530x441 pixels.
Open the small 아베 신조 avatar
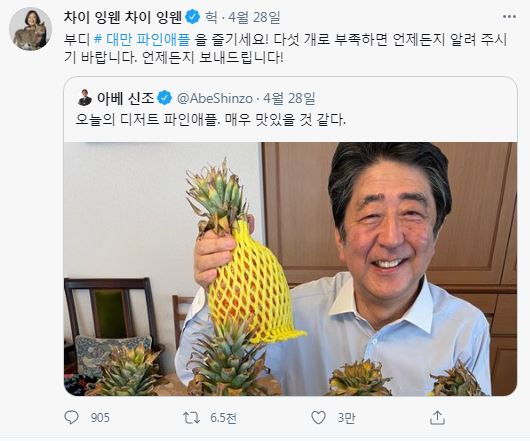tap(84, 98)
